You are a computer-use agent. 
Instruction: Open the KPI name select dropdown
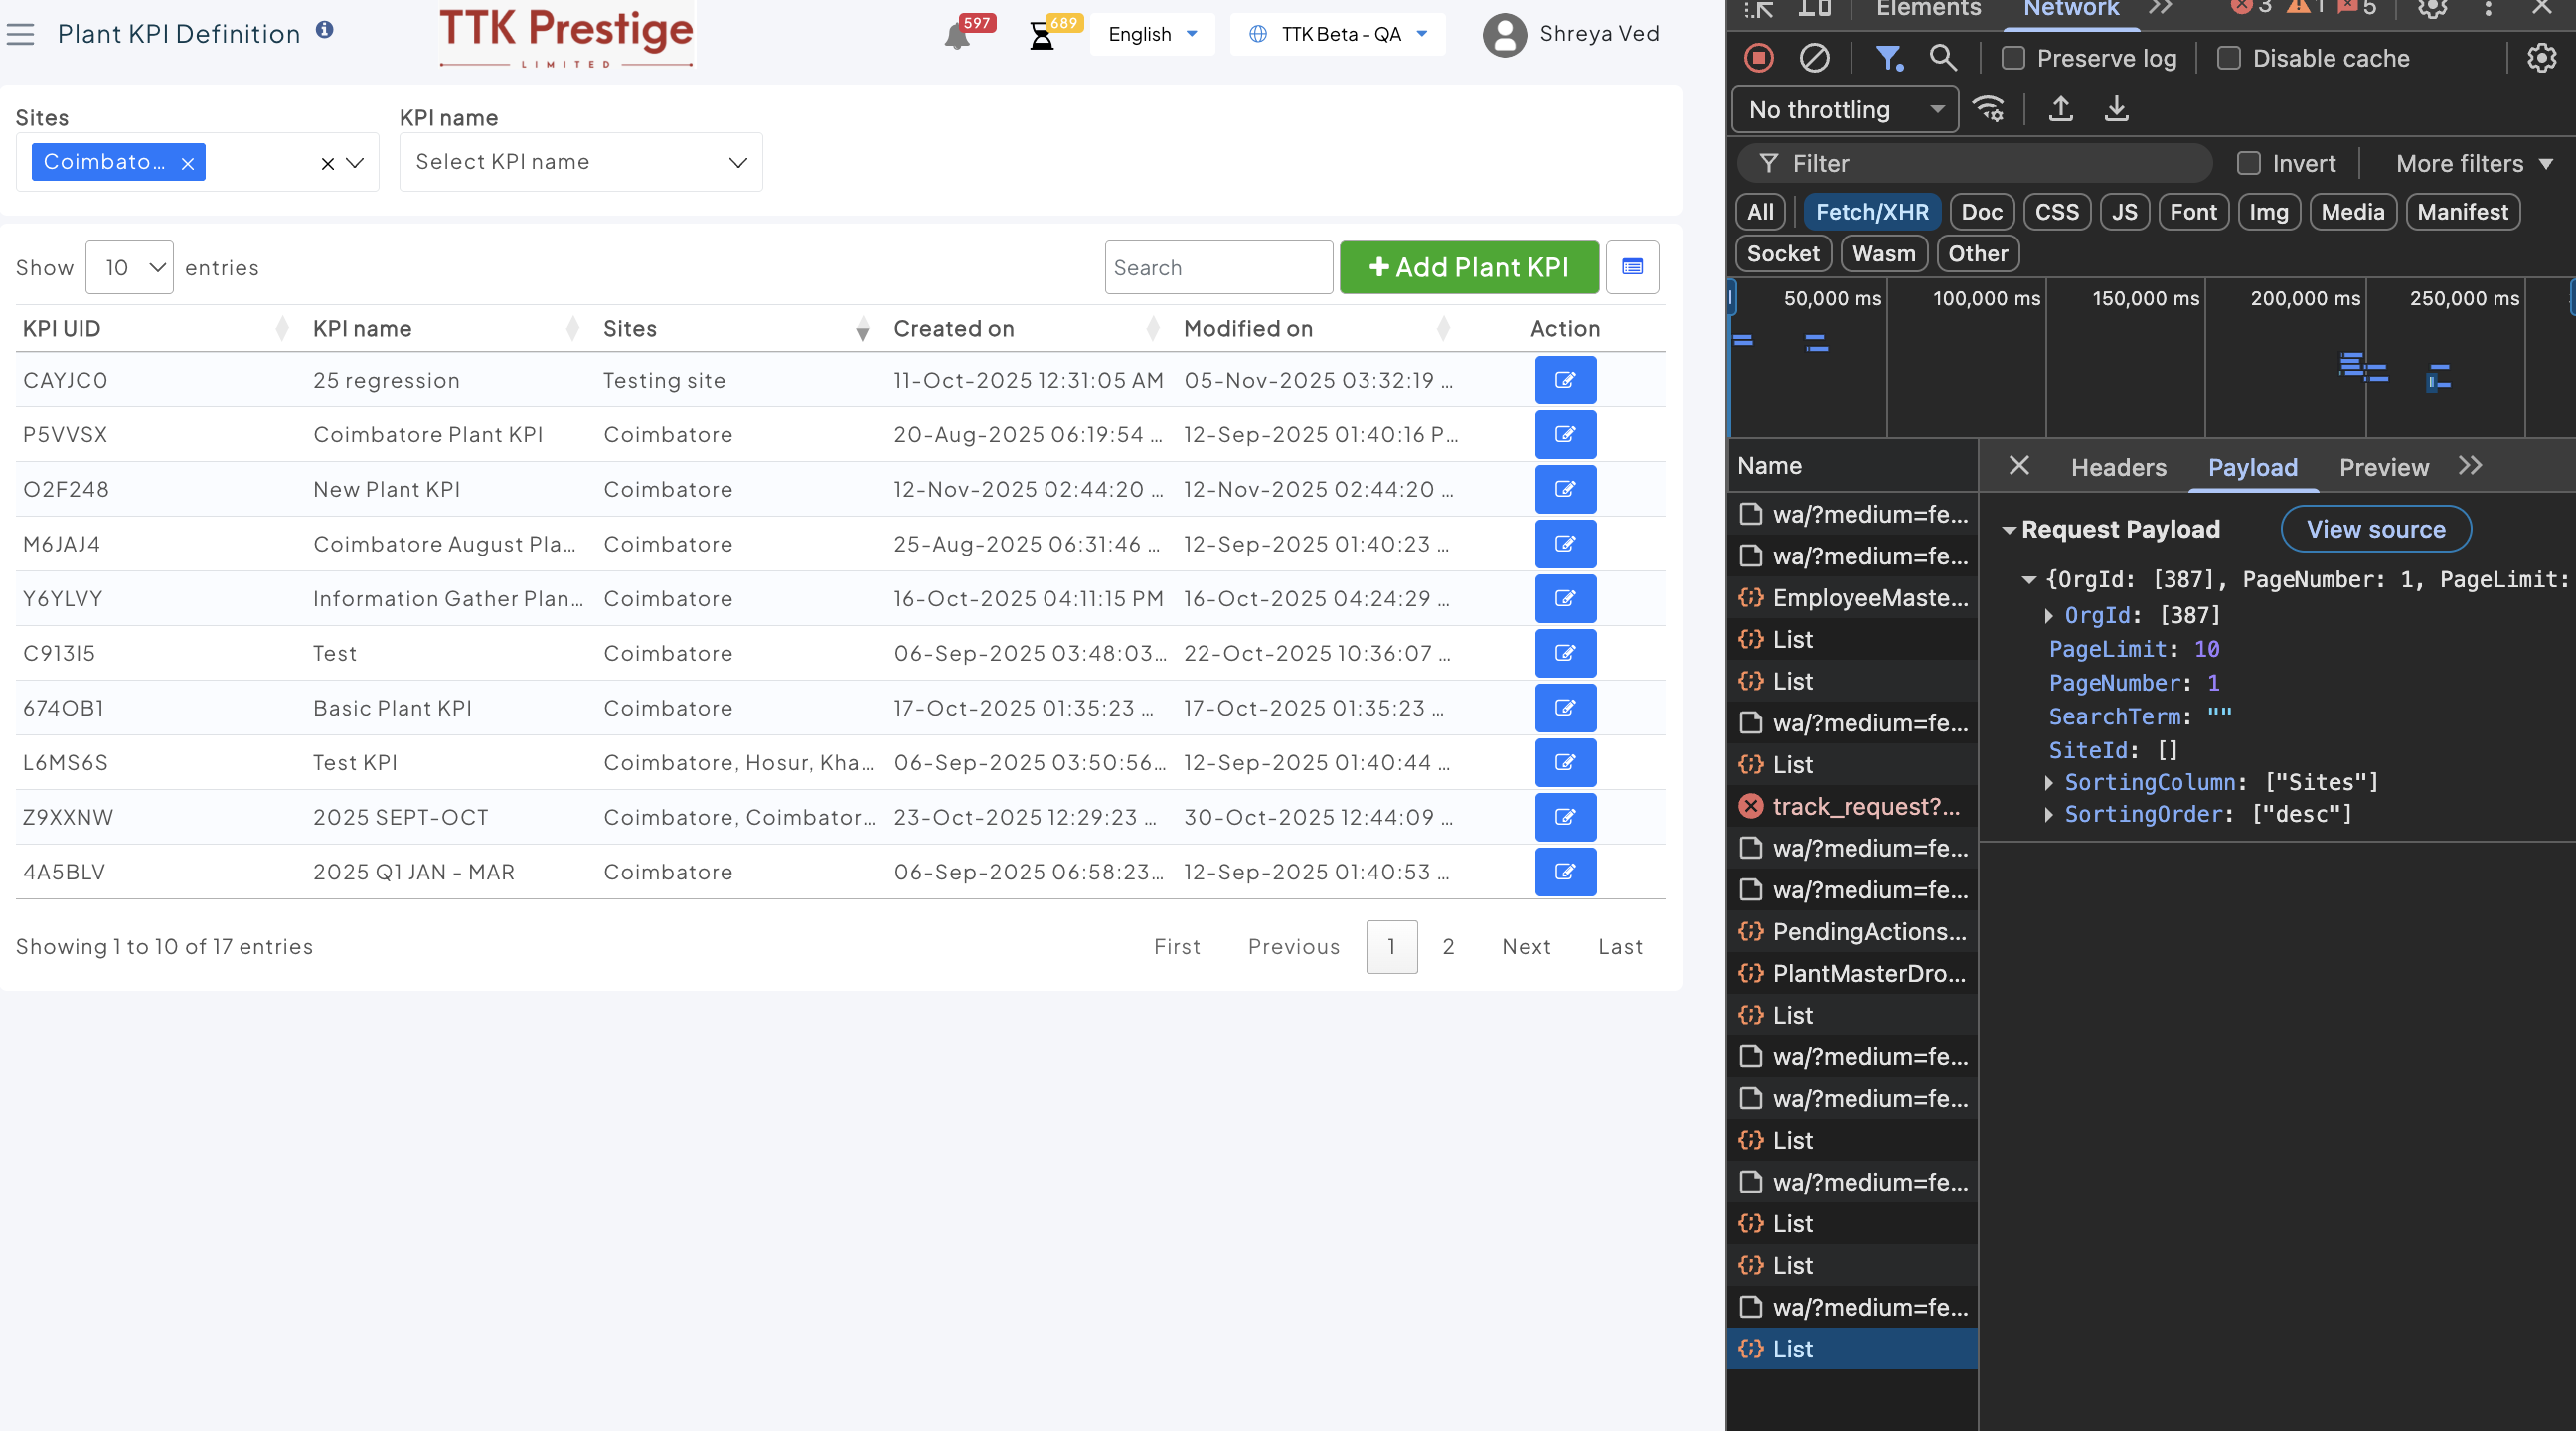[580, 162]
